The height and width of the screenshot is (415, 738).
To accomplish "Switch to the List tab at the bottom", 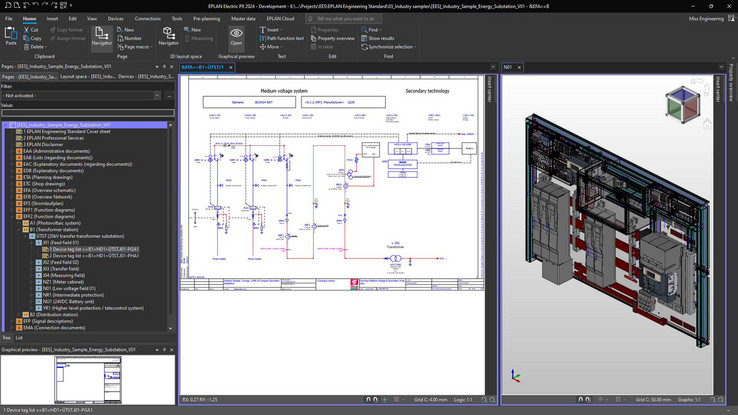I will [19, 338].
